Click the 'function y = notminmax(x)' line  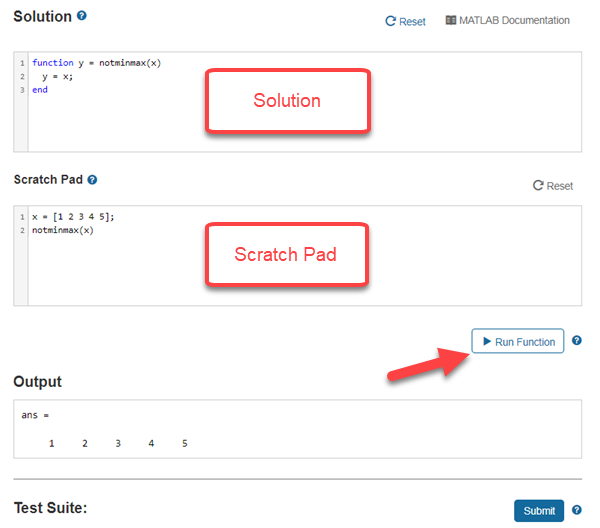(x=96, y=63)
